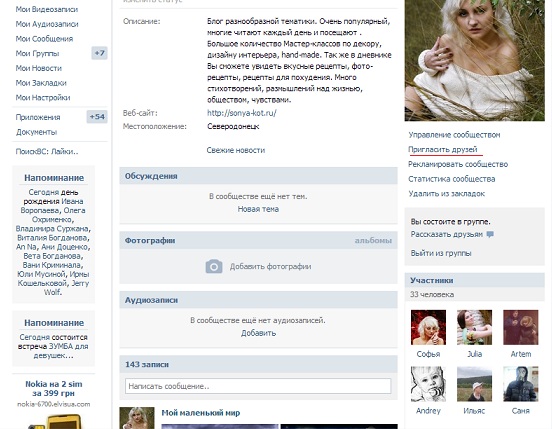
Task: Open the +54 counter badge beside Приложения
Action: [97, 117]
